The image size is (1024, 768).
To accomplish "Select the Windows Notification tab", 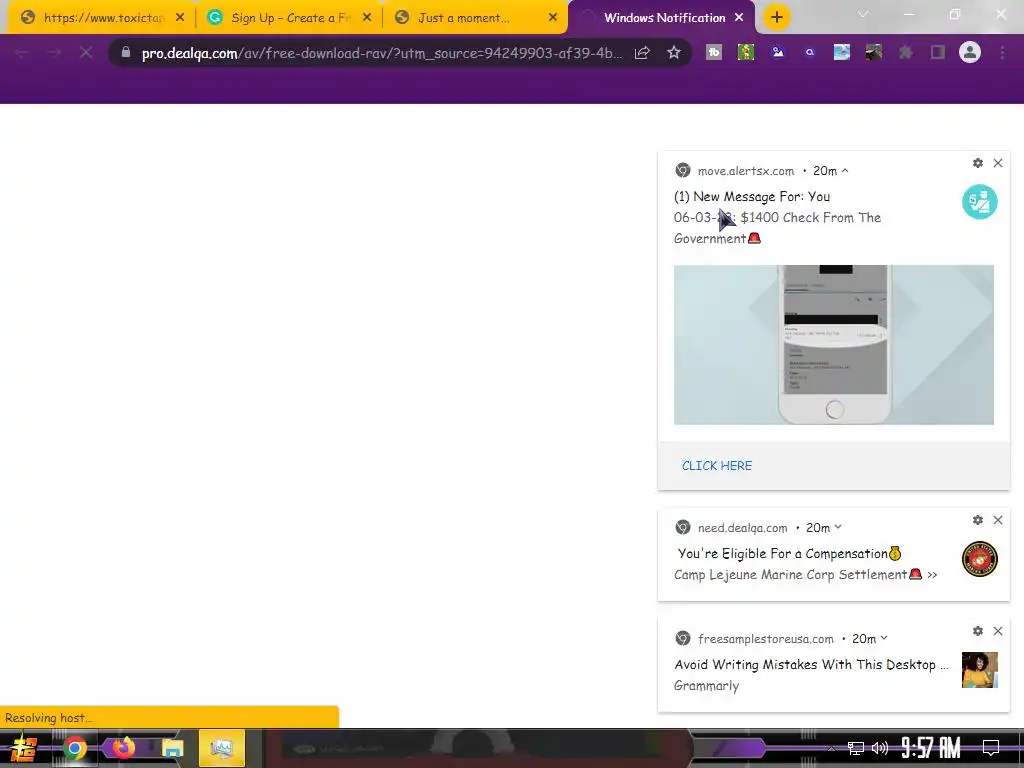I will pos(660,18).
